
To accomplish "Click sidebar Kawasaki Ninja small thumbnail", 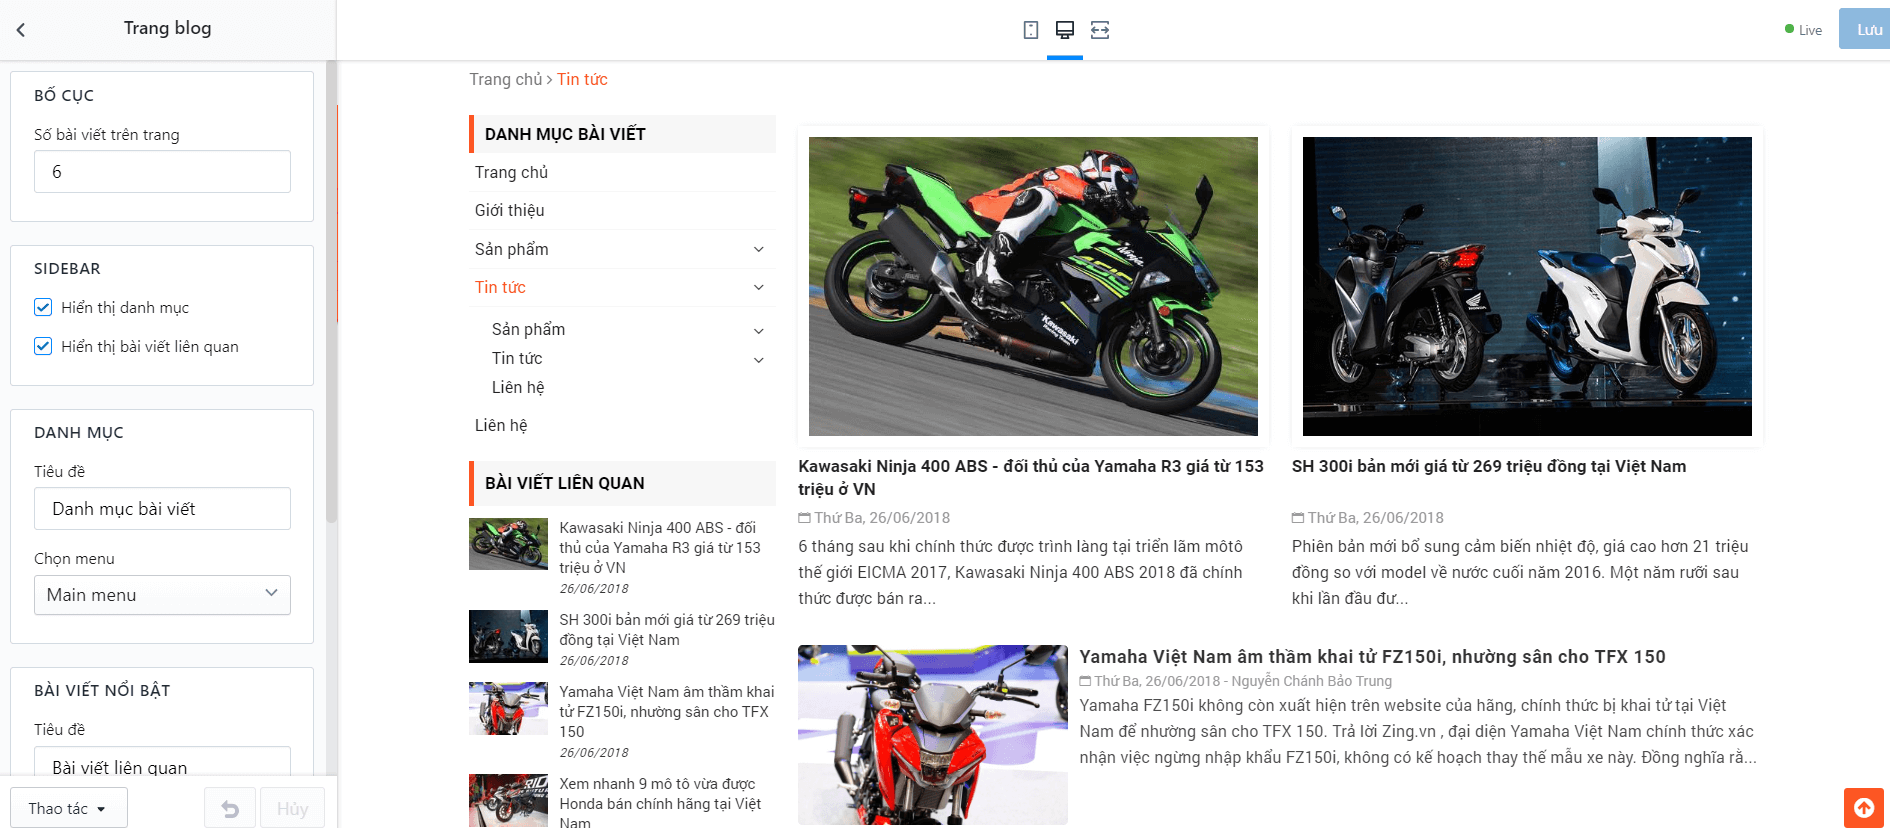I will tap(508, 544).
